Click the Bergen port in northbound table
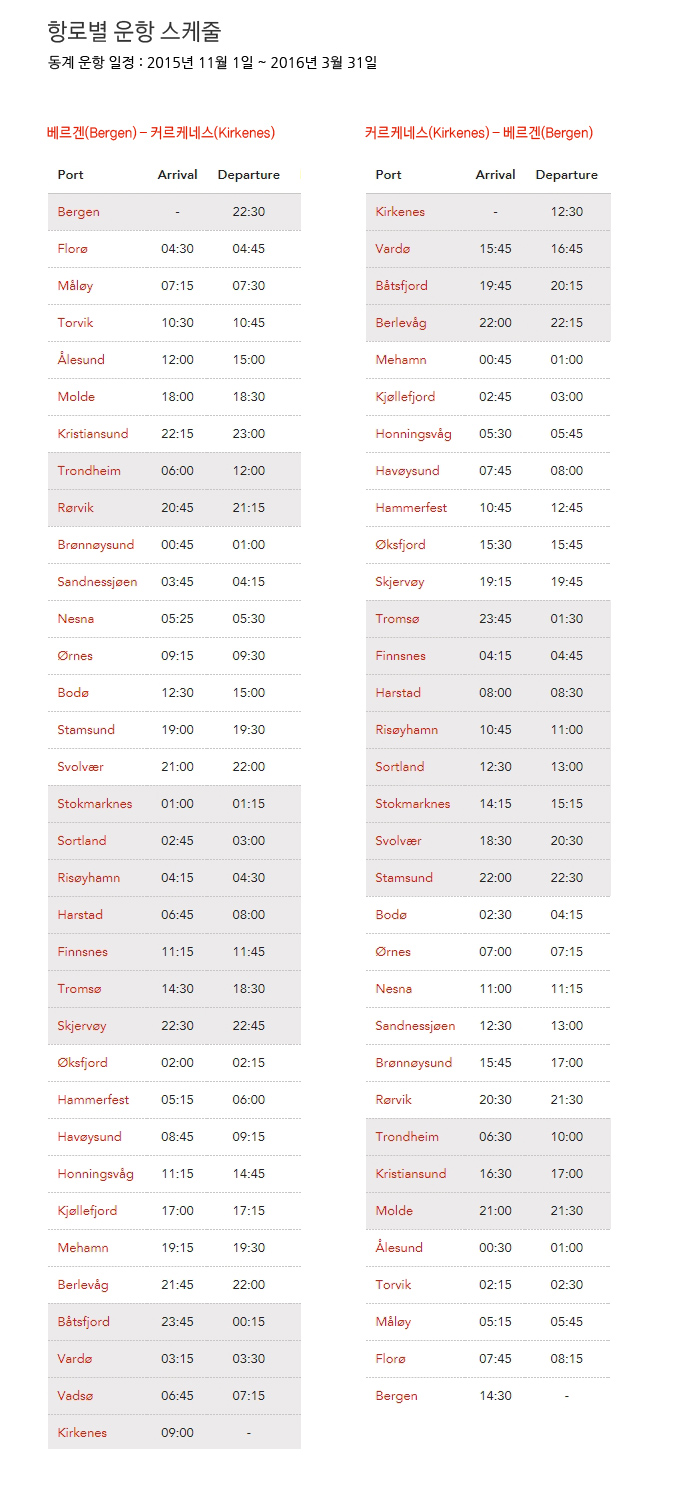The width and height of the screenshot is (690, 1498). (78, 212)
